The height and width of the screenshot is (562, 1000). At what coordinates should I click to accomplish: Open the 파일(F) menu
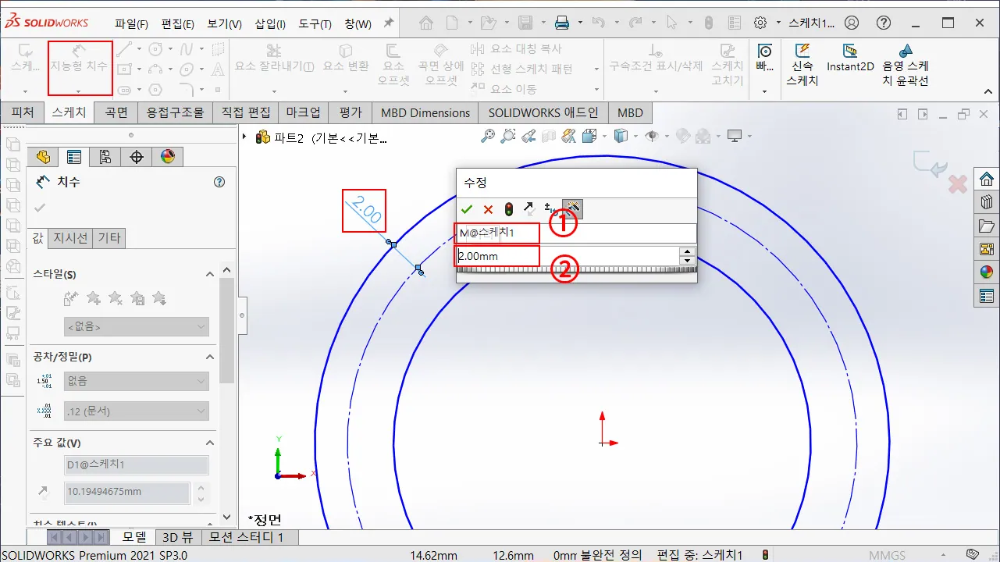pos(131,24)
